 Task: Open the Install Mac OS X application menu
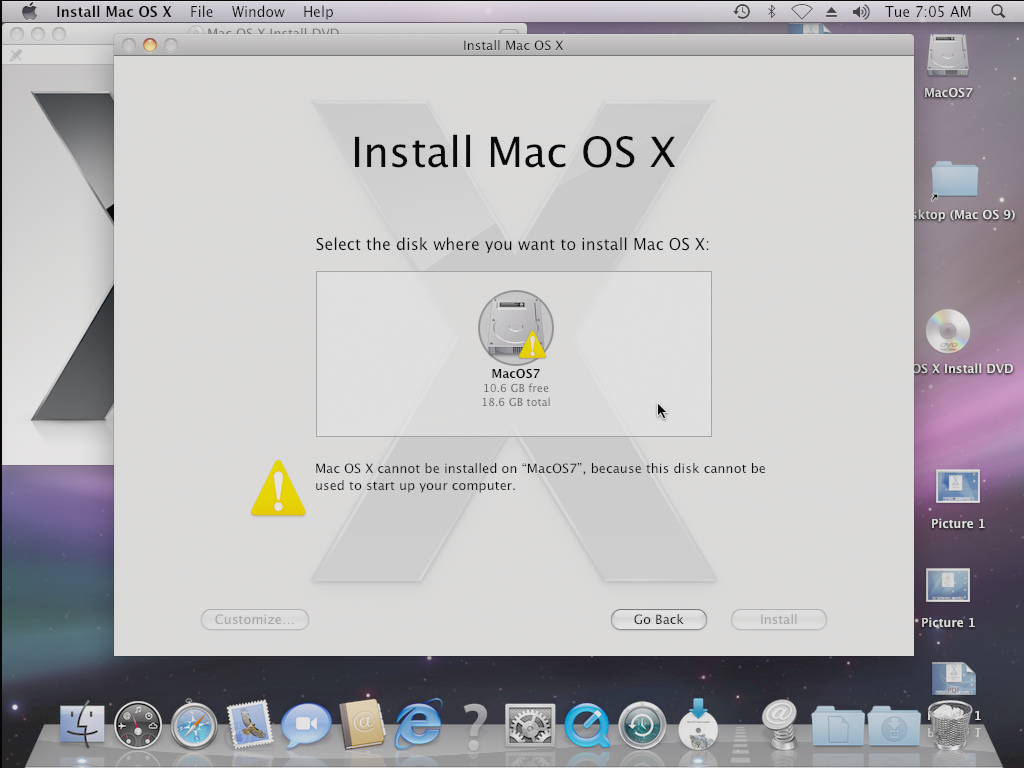(x=114, y=11)
